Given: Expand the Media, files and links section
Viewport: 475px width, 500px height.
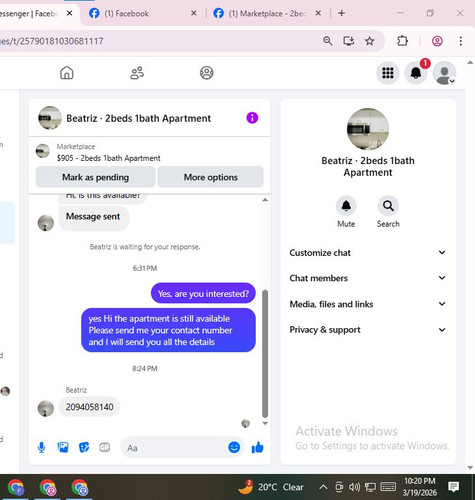Looking at the screenshot, I should [368, 304].
